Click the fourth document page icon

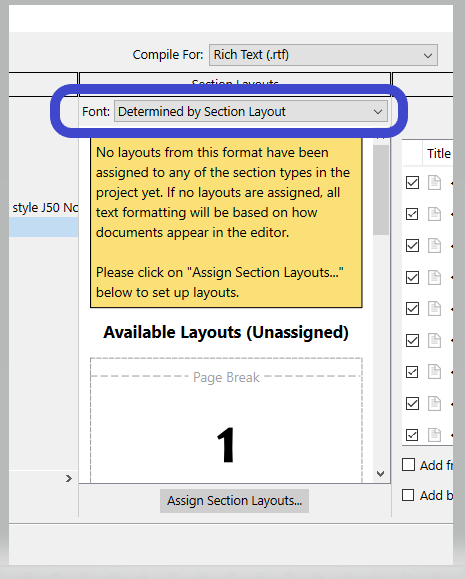pos(434,277)
